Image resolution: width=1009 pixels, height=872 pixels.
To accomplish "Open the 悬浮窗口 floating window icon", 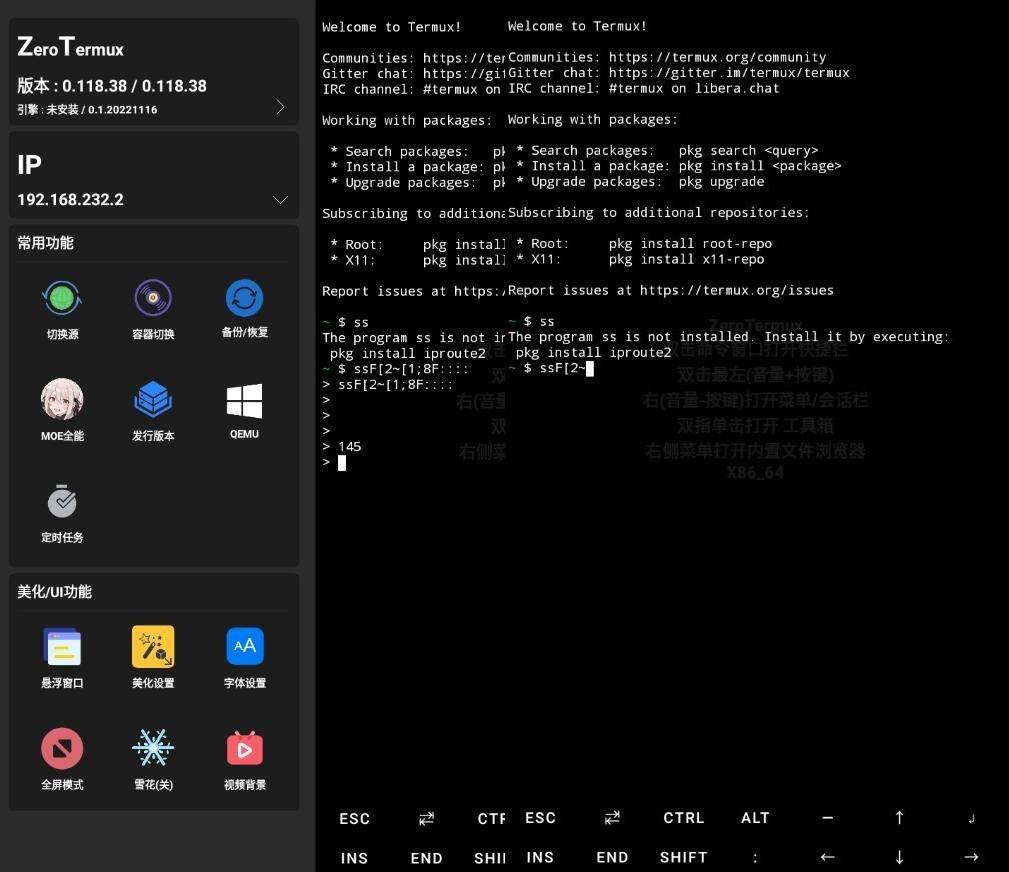I will [x=62, y=647].
